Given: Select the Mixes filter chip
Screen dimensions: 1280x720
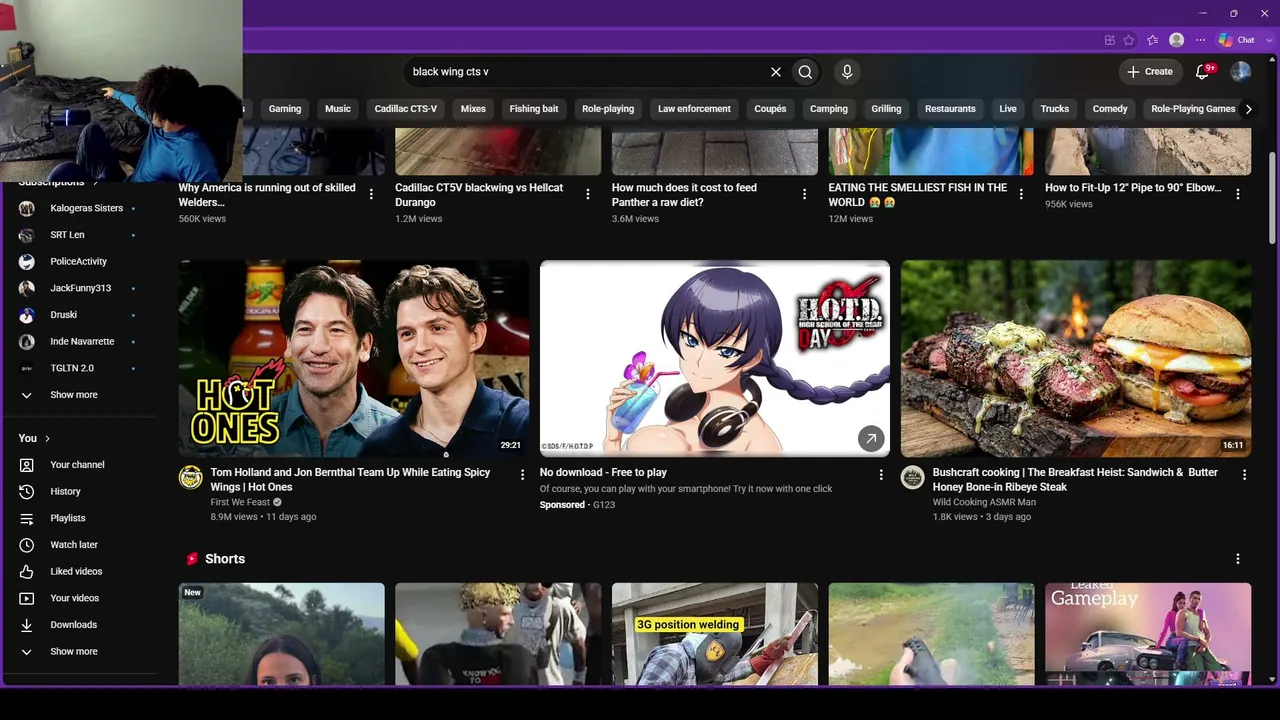Looking at the screenshot, I should [473, 109].
